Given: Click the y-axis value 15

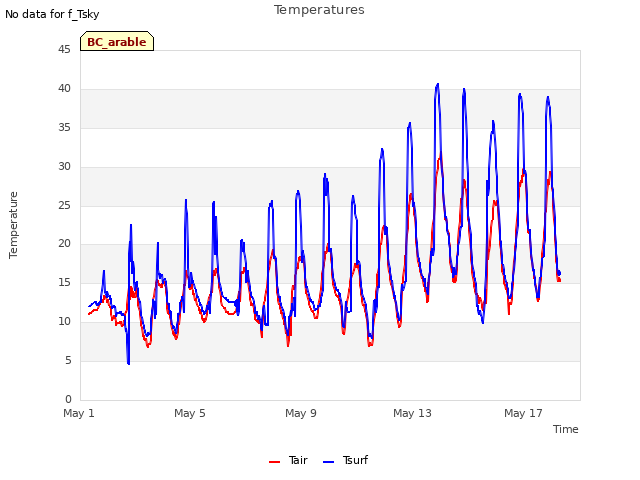Looking at the screenshot, I should coord(64,282).
